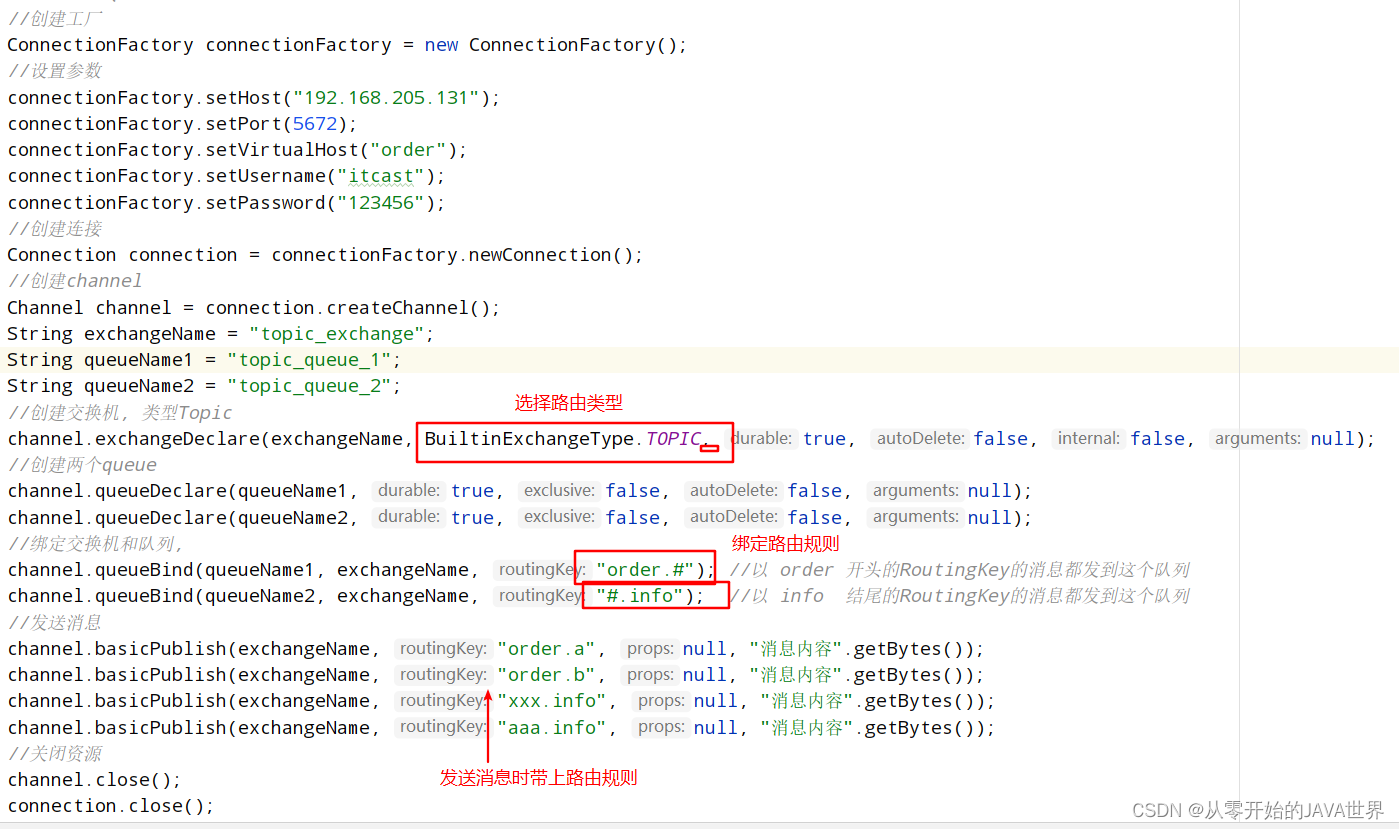Click the port number 5672
This screenshot has height=829, width=1399.
pyautogui.click(x=315, y=123)
